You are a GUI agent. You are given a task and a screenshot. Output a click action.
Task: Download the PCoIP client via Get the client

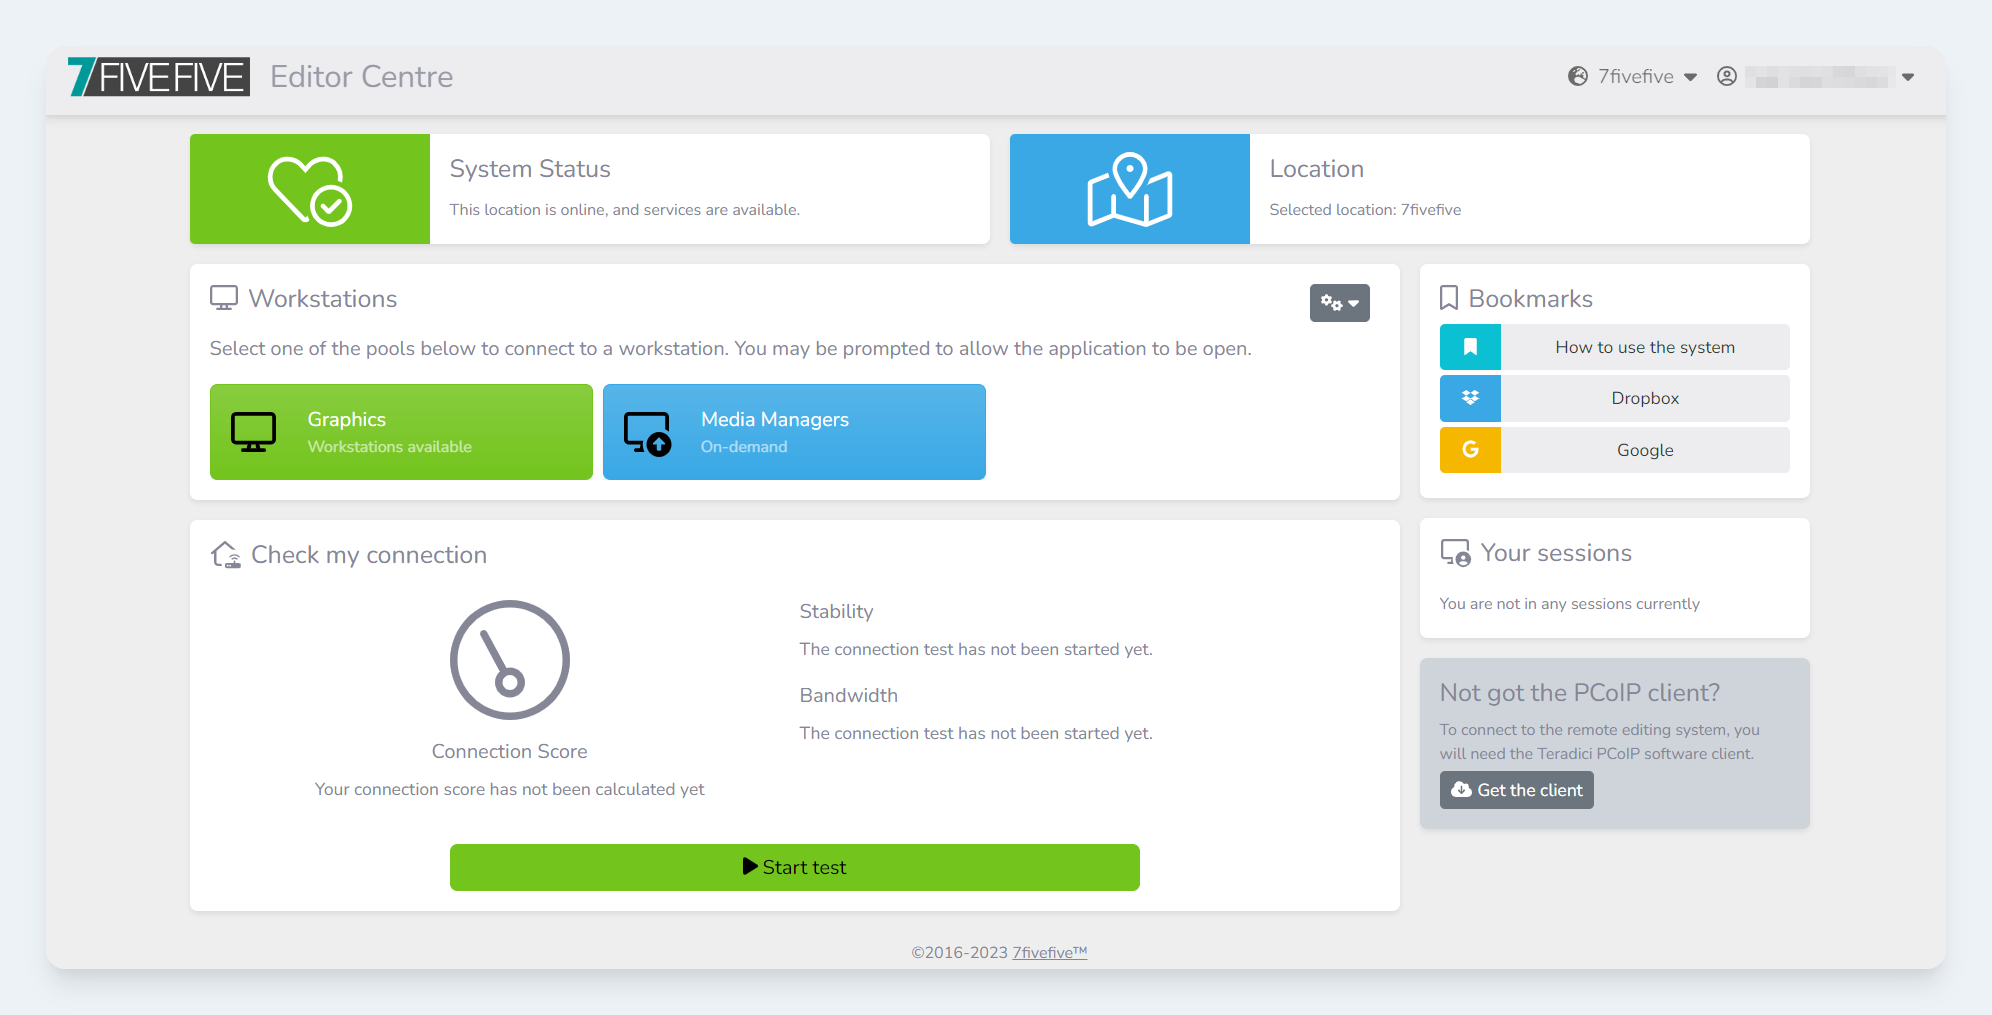[x=1516, y=790]
